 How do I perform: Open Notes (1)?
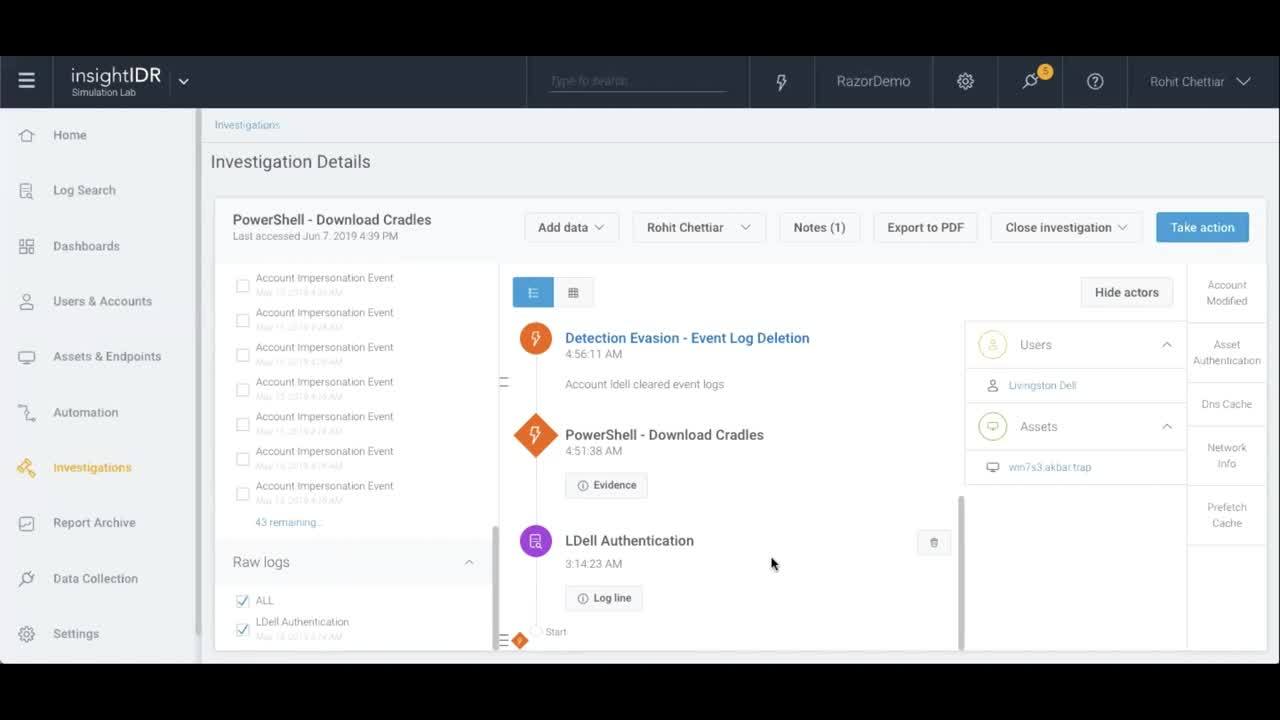point(819,227)
